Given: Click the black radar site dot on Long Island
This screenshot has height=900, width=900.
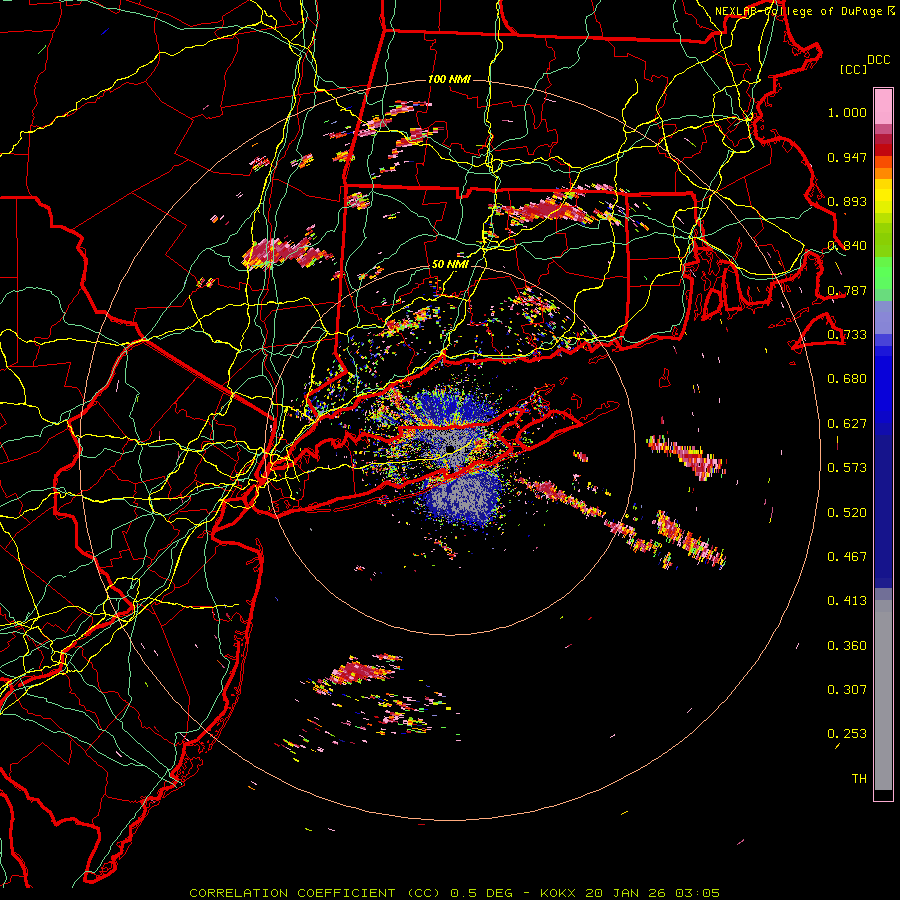Looking at the screenshot, I should coord(450,449).
